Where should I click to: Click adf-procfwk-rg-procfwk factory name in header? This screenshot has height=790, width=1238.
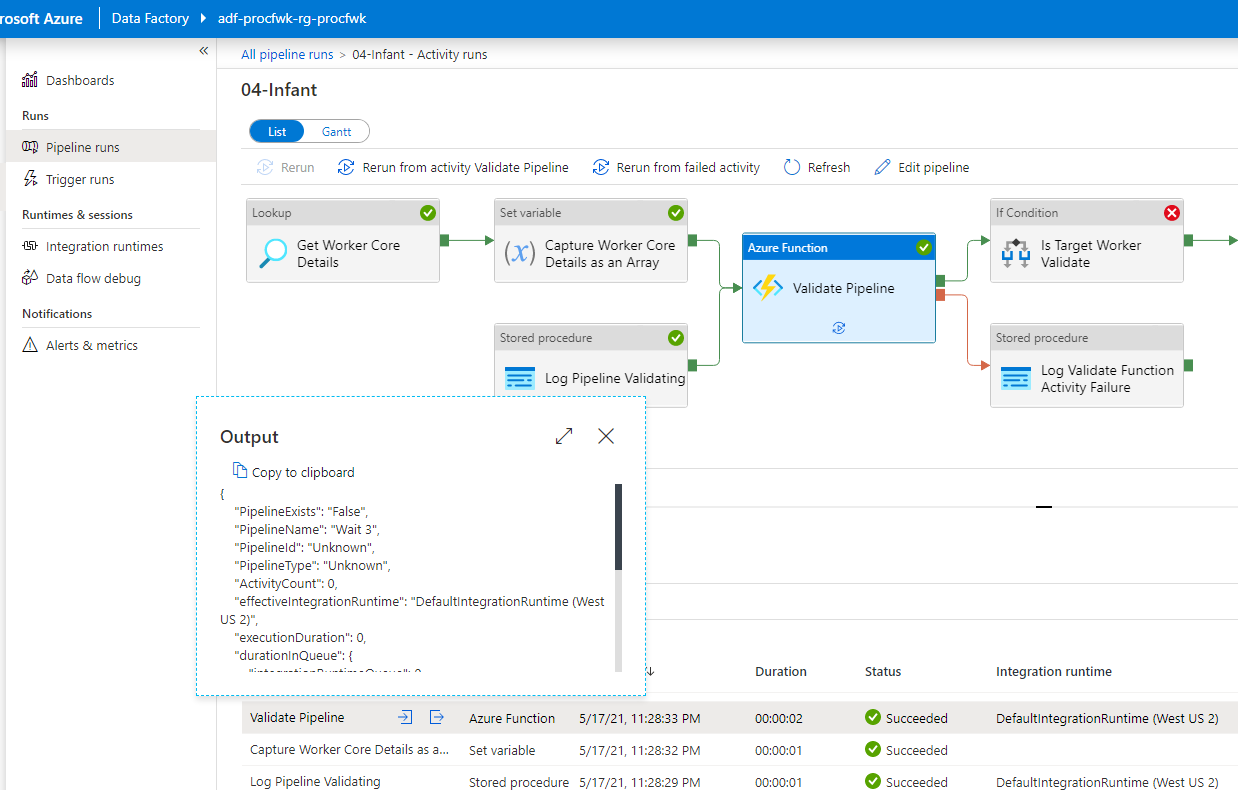pyautogui.click(x=292, y=18)
